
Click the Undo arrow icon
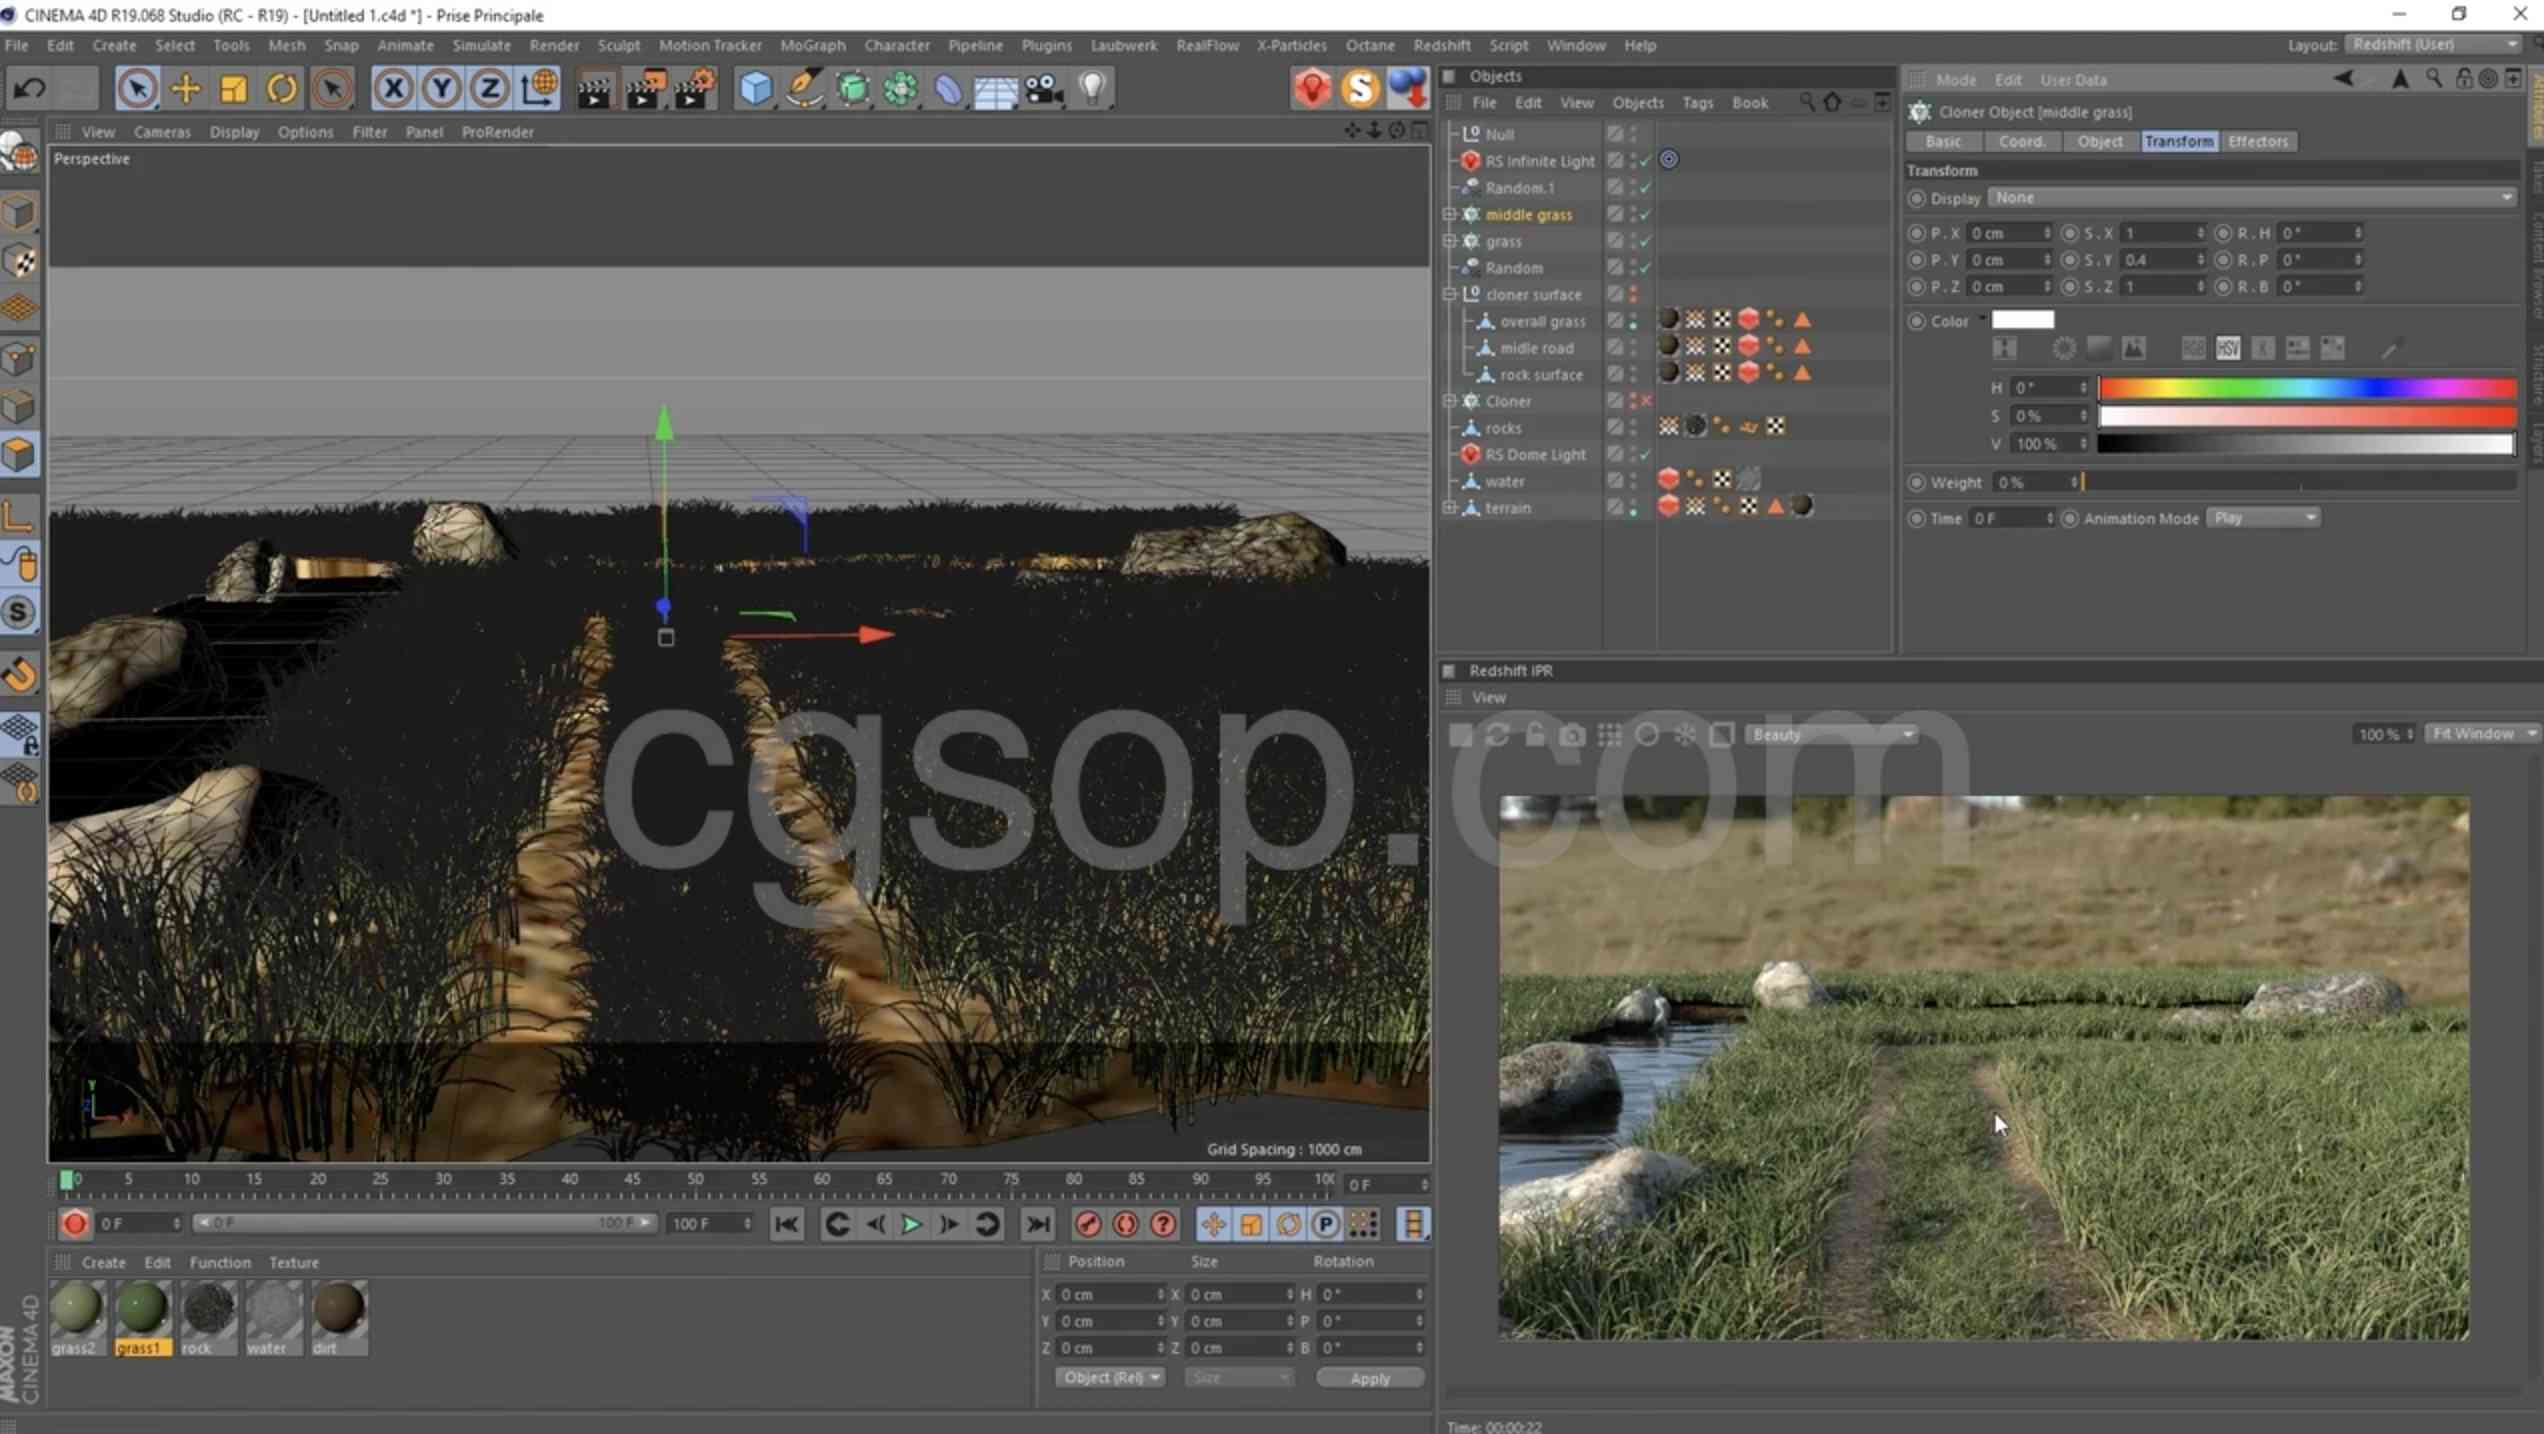pyautogui.click(x=29, y=89)
